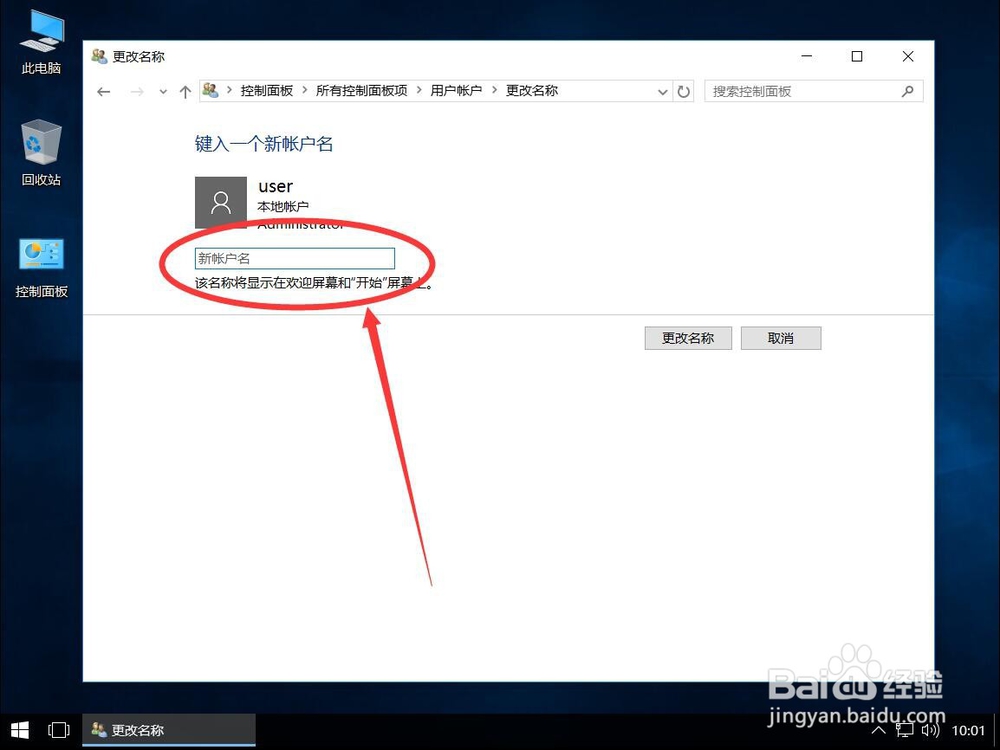
Task: Expand recent locations next to the forward arrow
Action: click(x=162, y=91)
